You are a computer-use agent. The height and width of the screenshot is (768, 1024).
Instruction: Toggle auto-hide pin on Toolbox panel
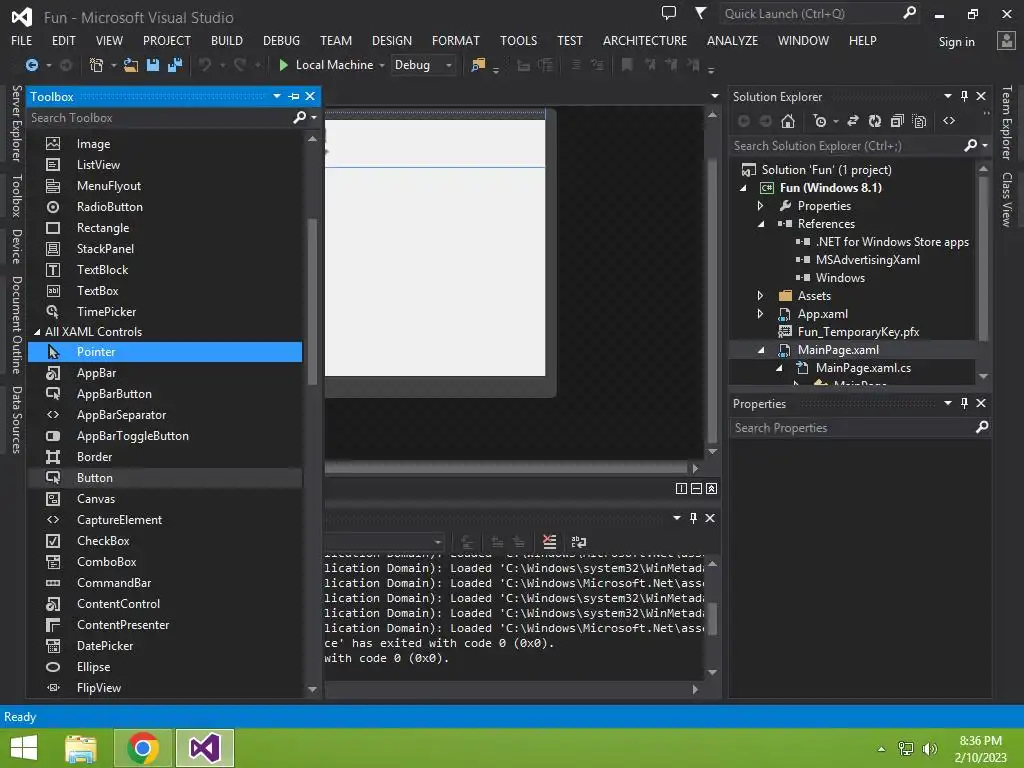pyautogui.click(x=294, y=96)
